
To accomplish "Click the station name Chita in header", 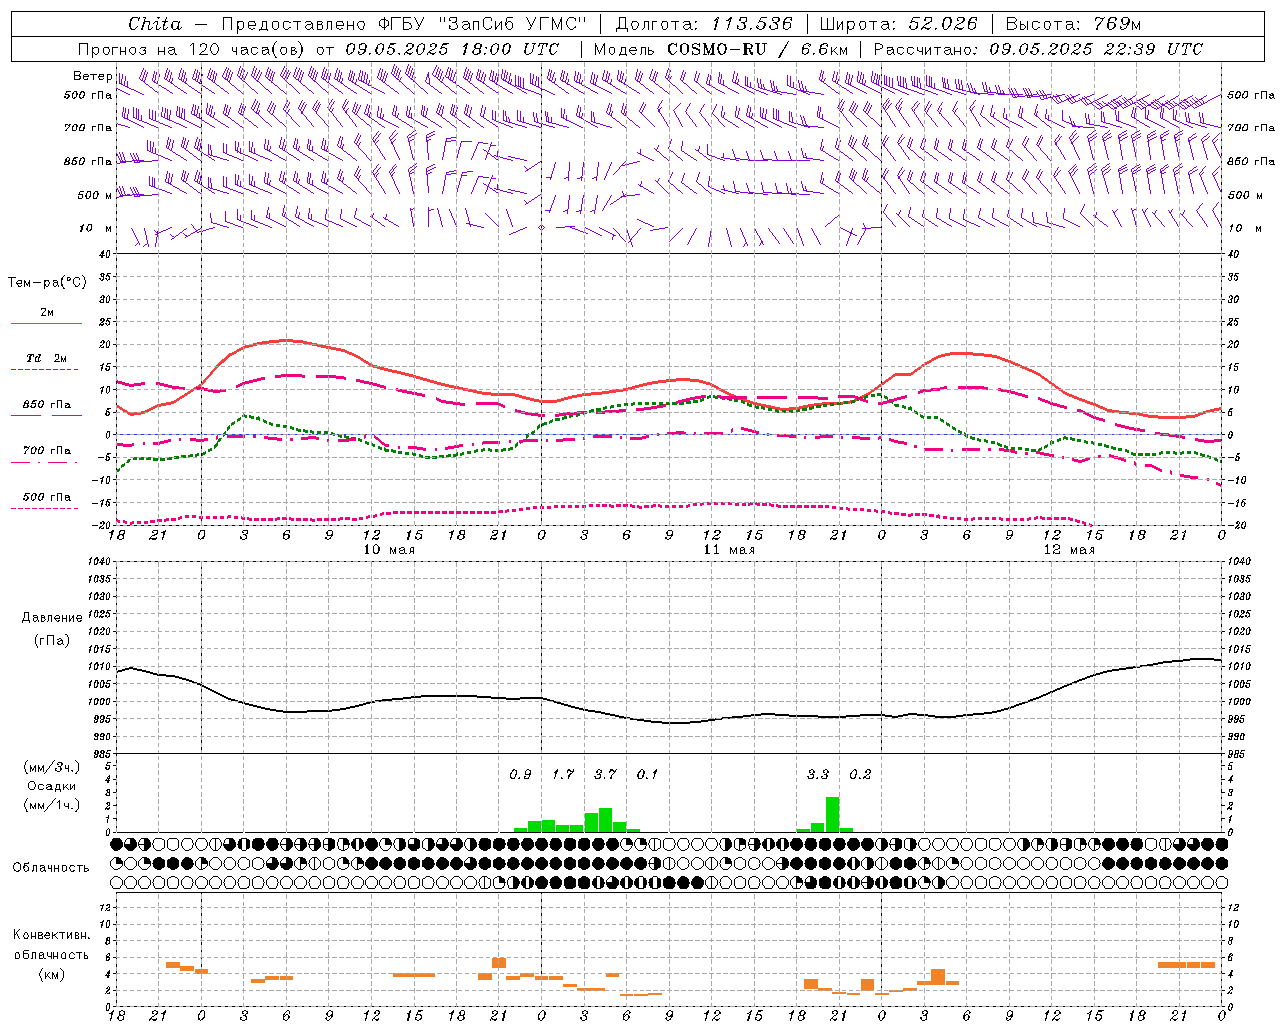I will pyautogui.click(x=155, y=24).
